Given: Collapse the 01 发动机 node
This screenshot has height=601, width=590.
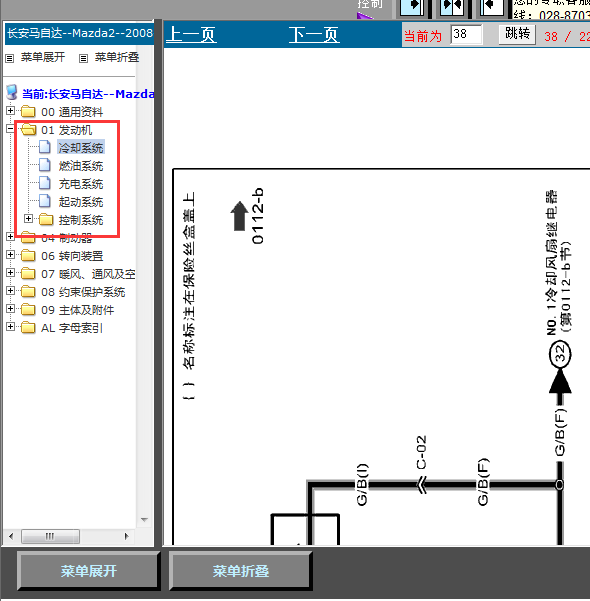Looking at the screenshot, I should (x=10, y=128).
